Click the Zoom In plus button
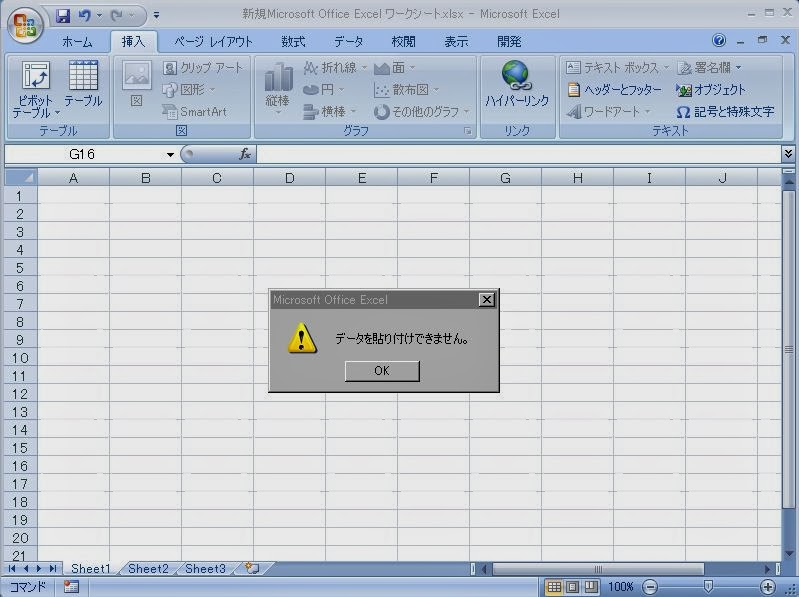 click(x=768, y=587)
